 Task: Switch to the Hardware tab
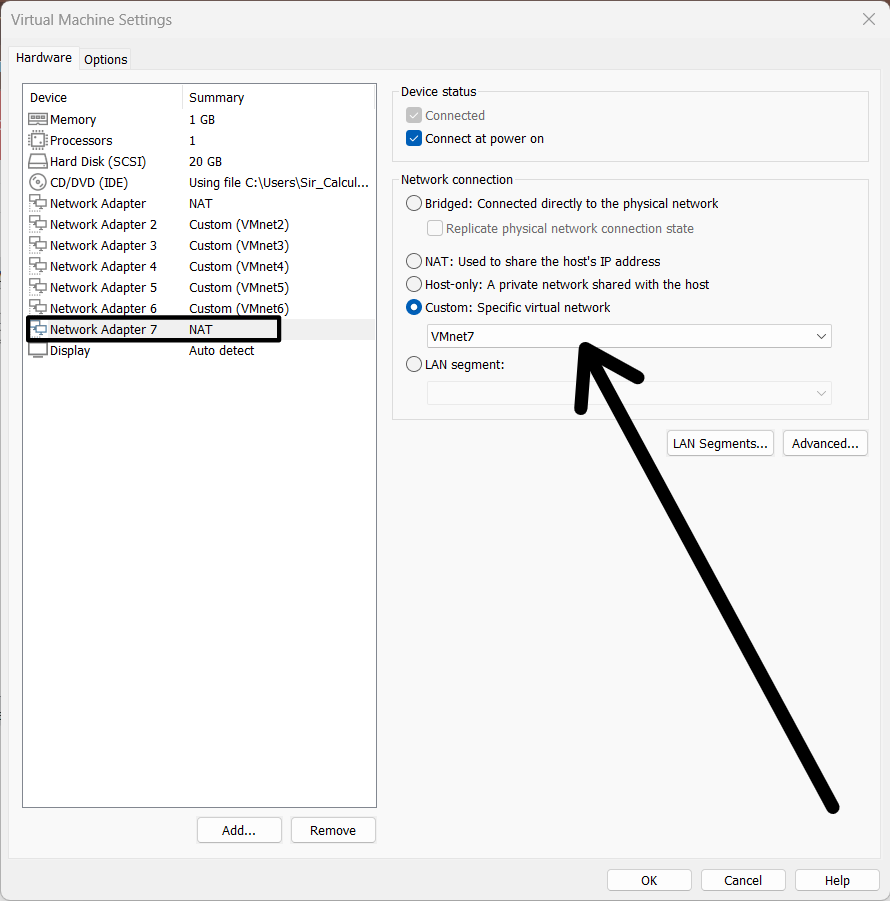click(x=44, y=58)
